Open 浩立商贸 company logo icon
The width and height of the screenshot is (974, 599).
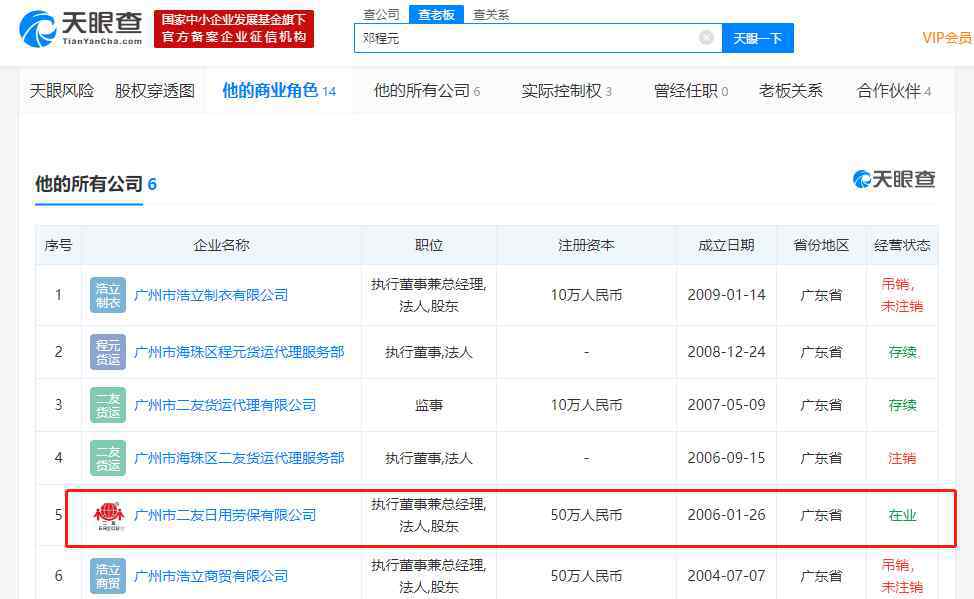[107, 576]
